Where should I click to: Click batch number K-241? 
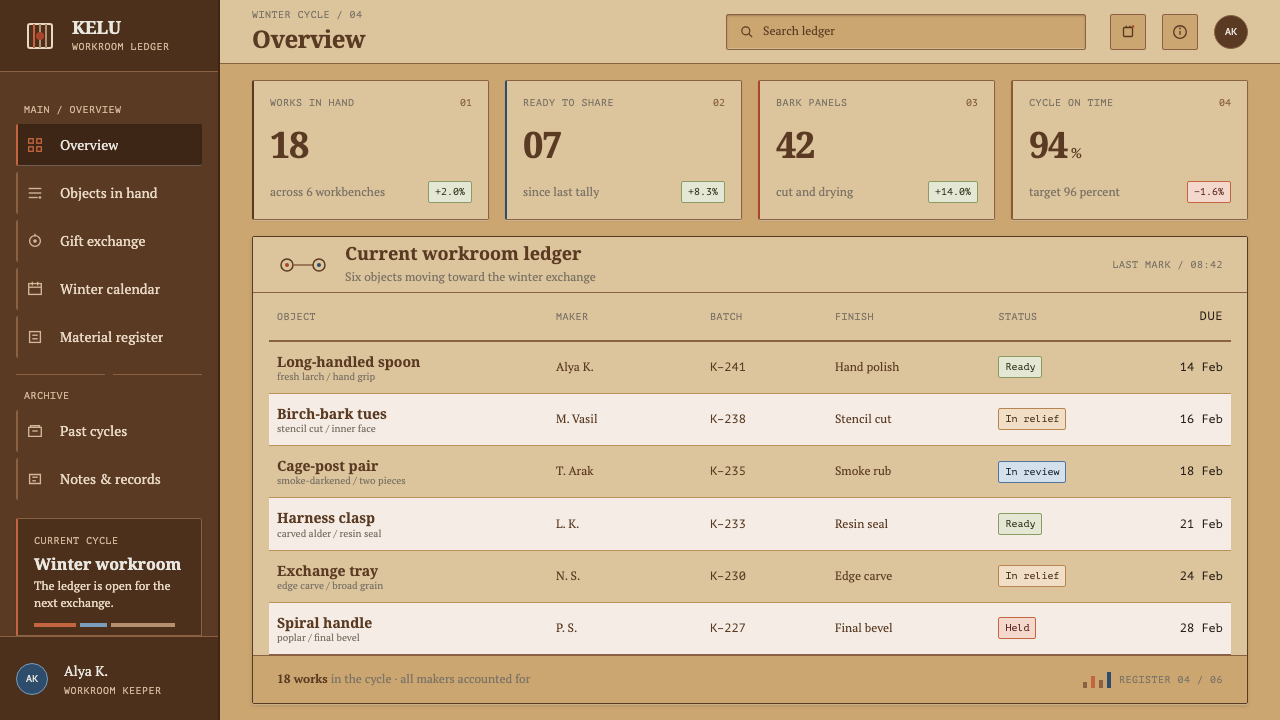[728, 367]
